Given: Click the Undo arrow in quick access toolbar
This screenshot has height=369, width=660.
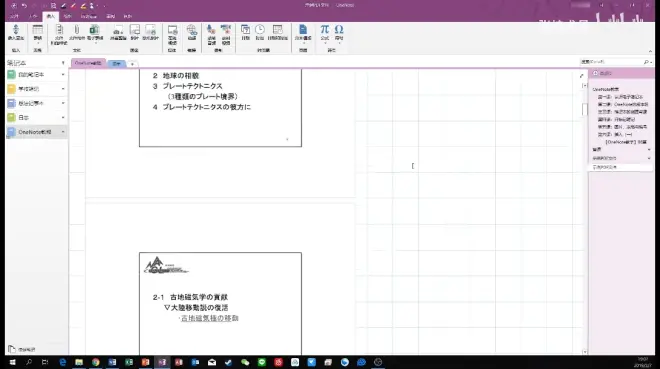Looking at the screenshot, I should [x=24, y=5].
